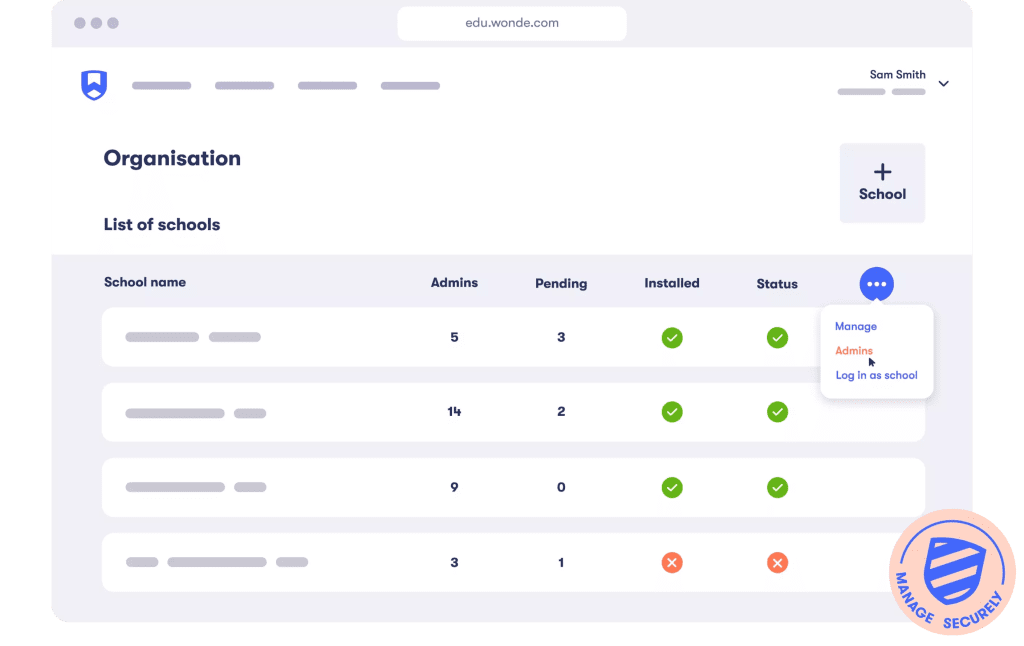This screenshot has height=646, width=1024.
Task: Choose Admins in the popup menu
Action: click(x=854, y=351)
